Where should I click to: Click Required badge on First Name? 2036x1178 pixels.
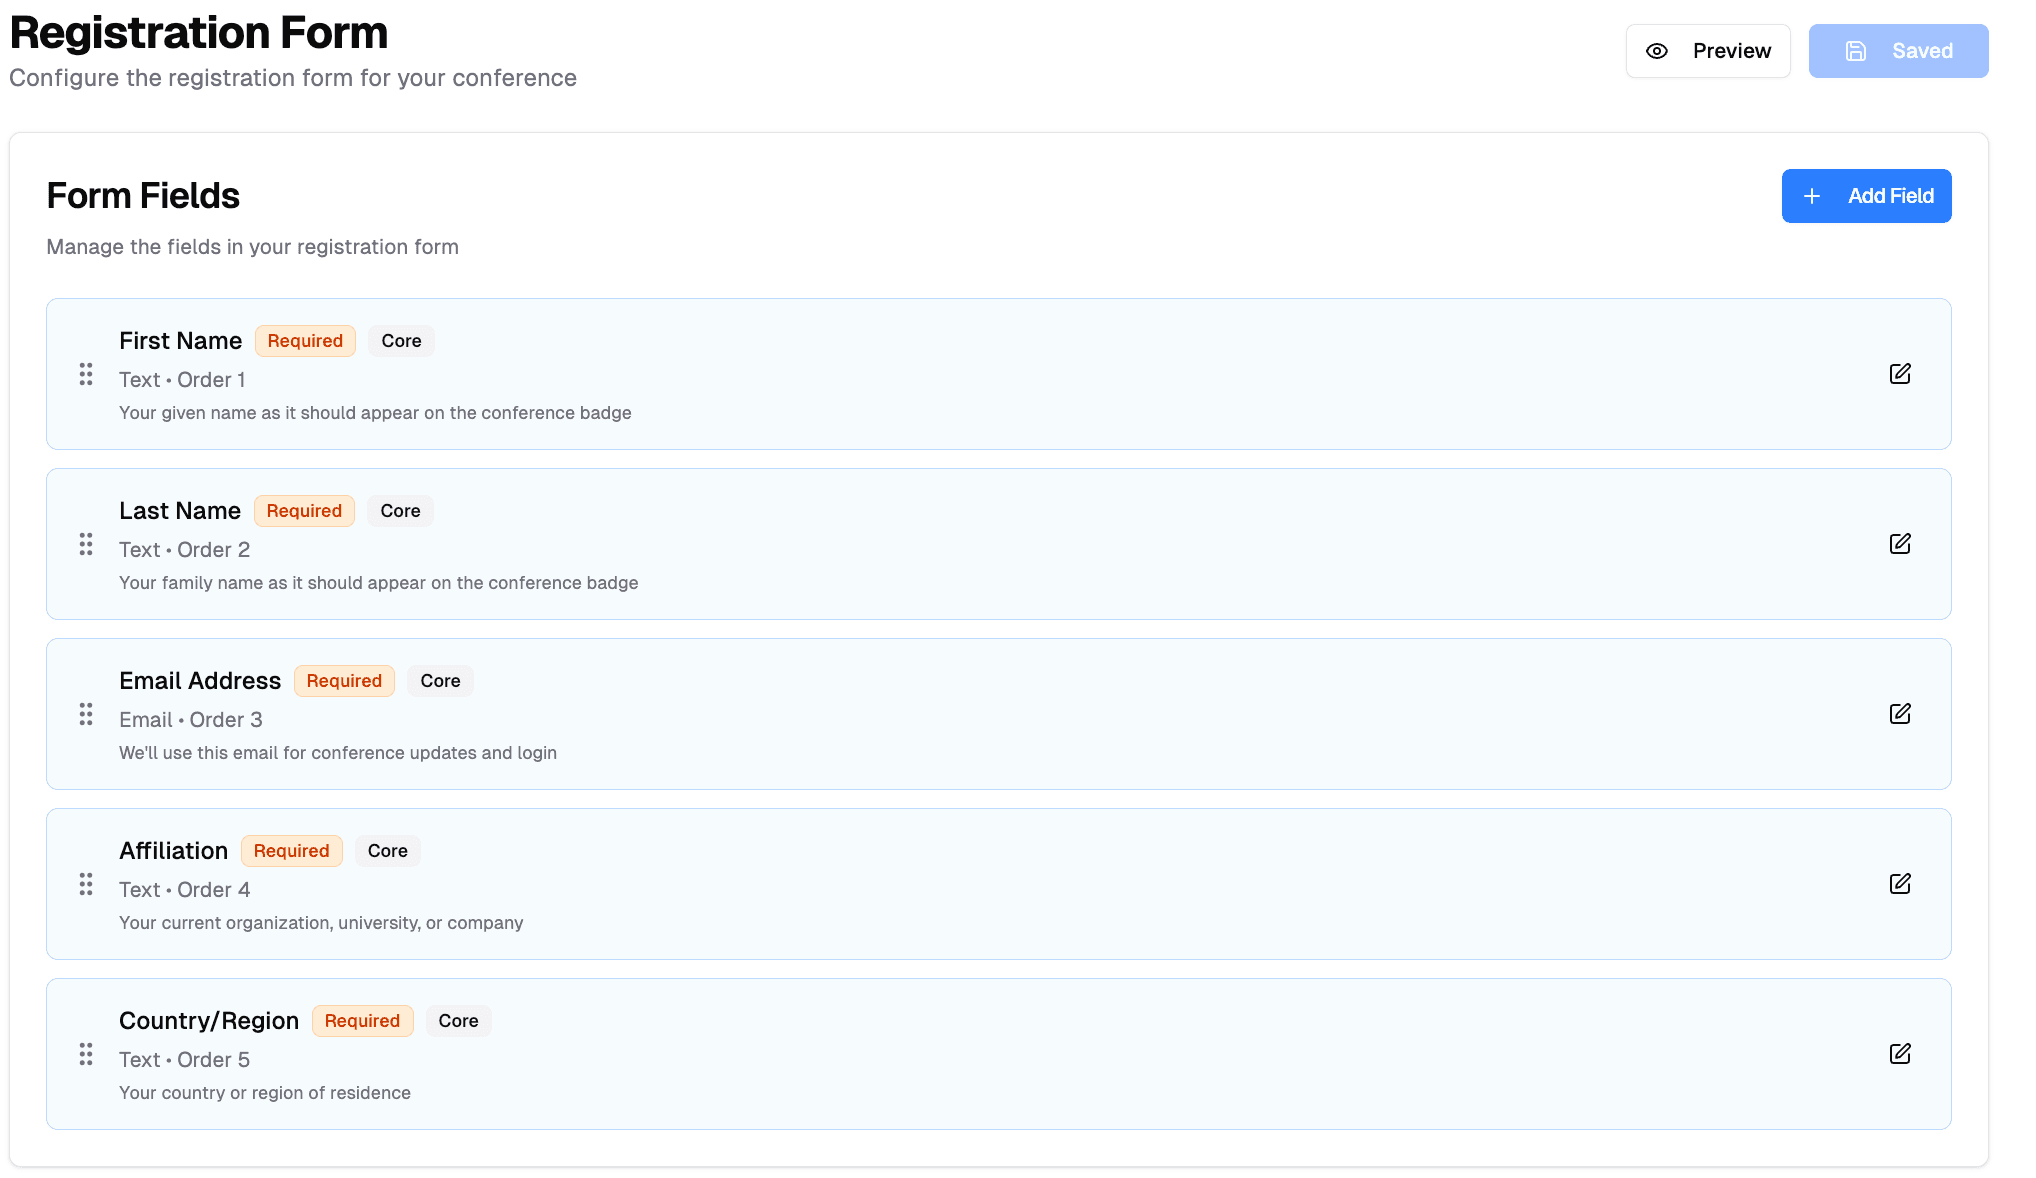click(305, 341)
